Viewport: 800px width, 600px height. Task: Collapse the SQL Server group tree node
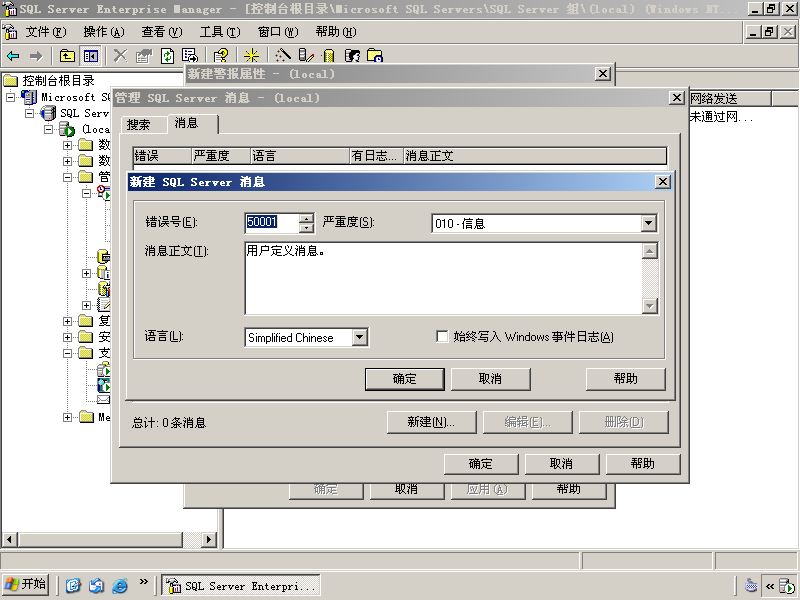(30, 113)
